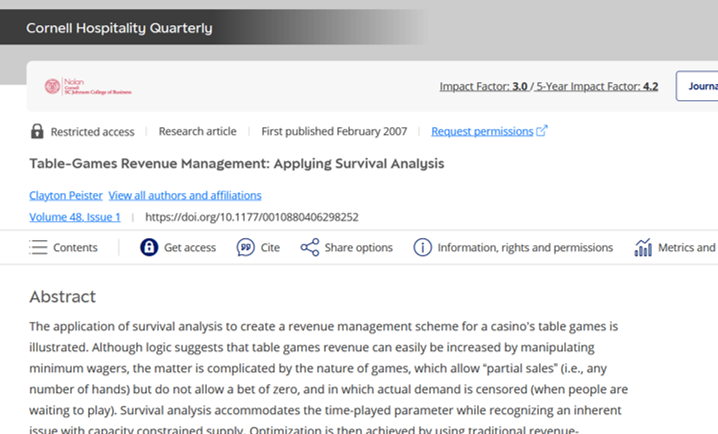This screenshot has height=434, width=718.
Task: Click the Restricted access lock icon
Action: 37,131
